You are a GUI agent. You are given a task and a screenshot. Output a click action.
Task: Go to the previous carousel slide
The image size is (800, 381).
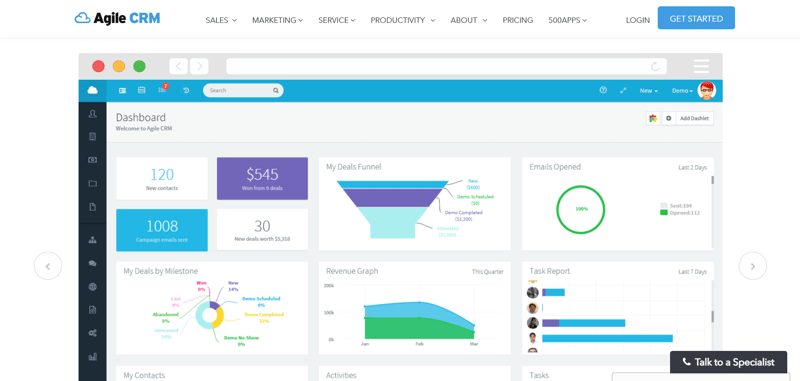pos(48,266)
